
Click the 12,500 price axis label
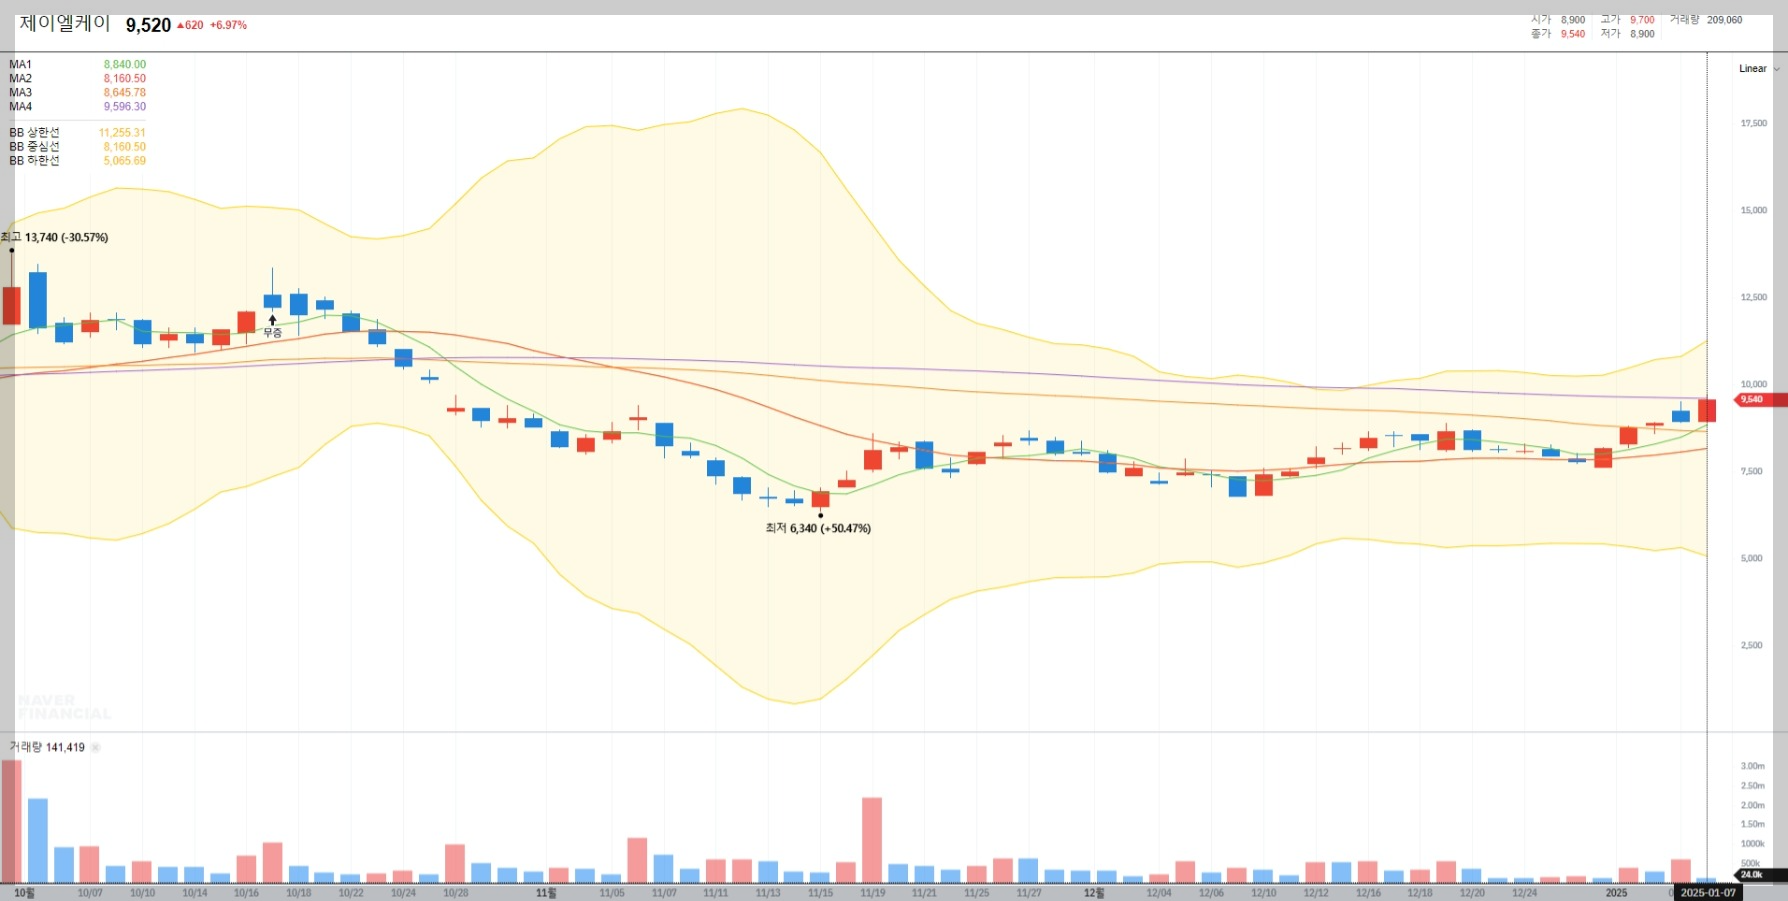1753,298
